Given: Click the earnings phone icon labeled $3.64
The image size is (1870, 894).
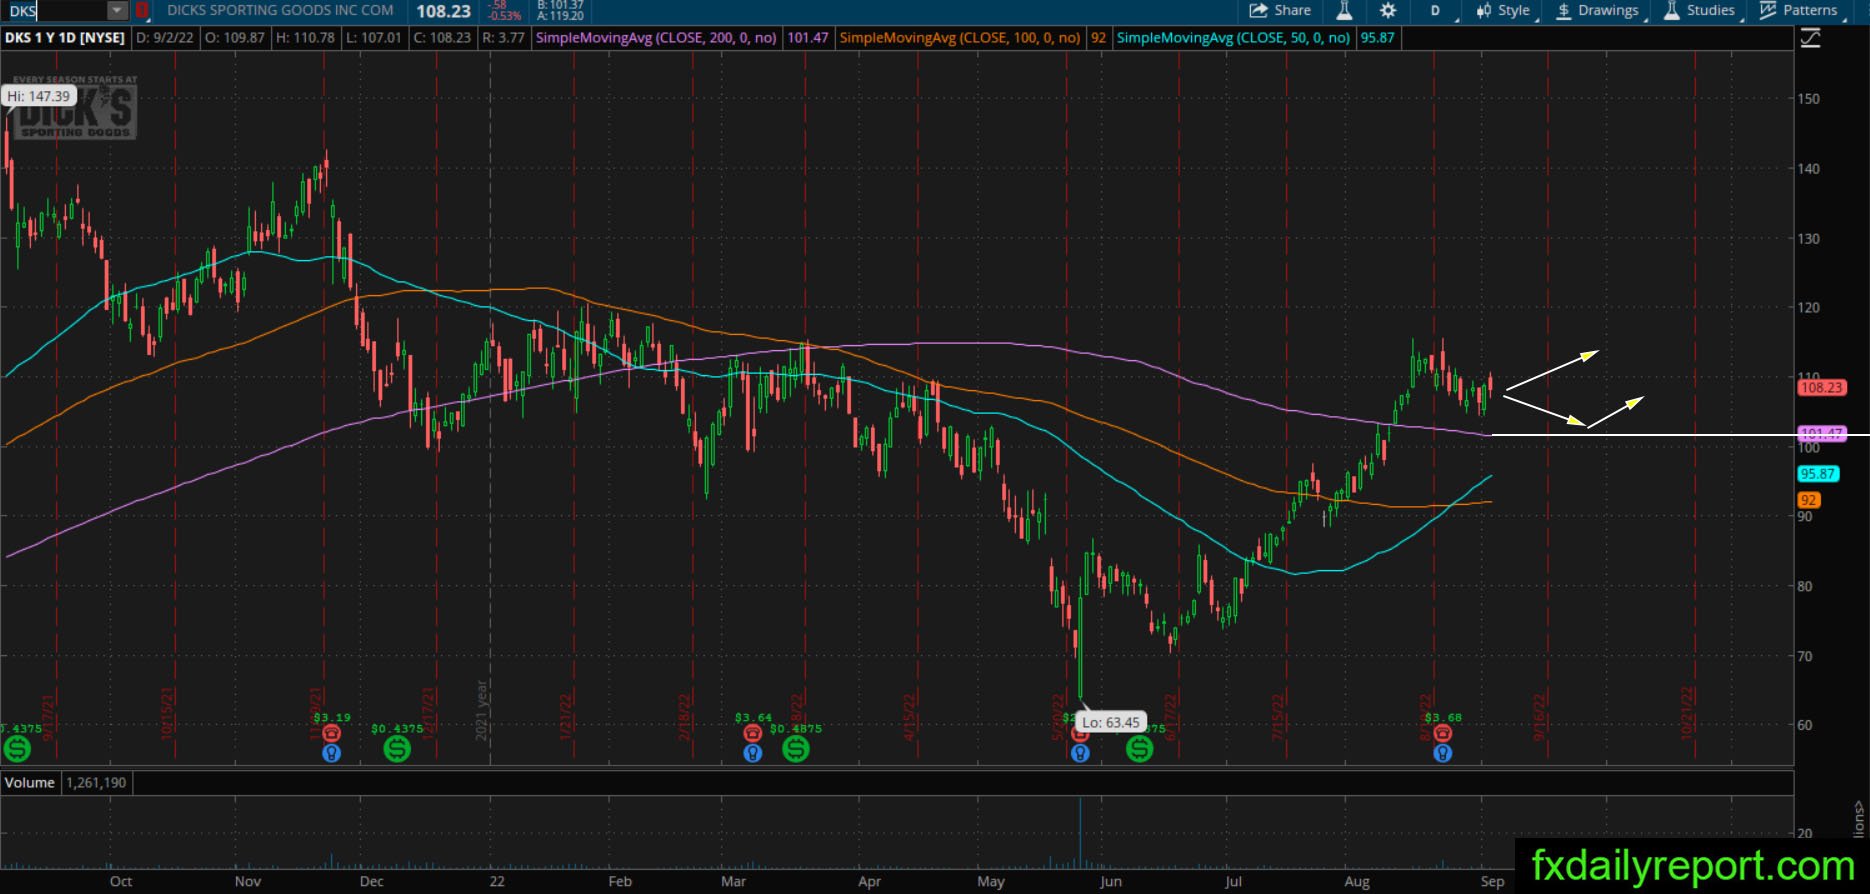Looking at the screenshot, I should [753, 733].
